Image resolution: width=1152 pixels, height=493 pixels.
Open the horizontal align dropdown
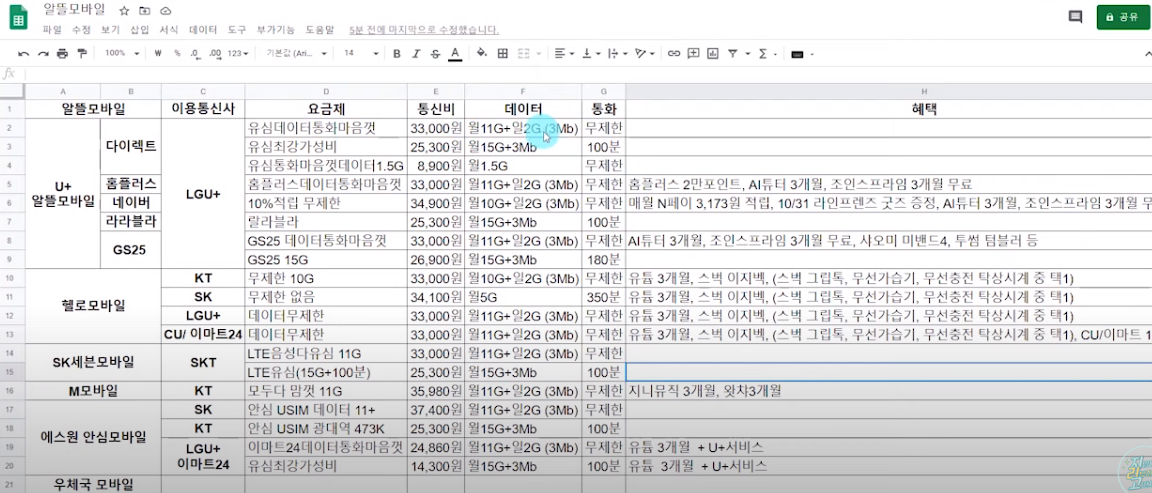click(x=564, y=54)
